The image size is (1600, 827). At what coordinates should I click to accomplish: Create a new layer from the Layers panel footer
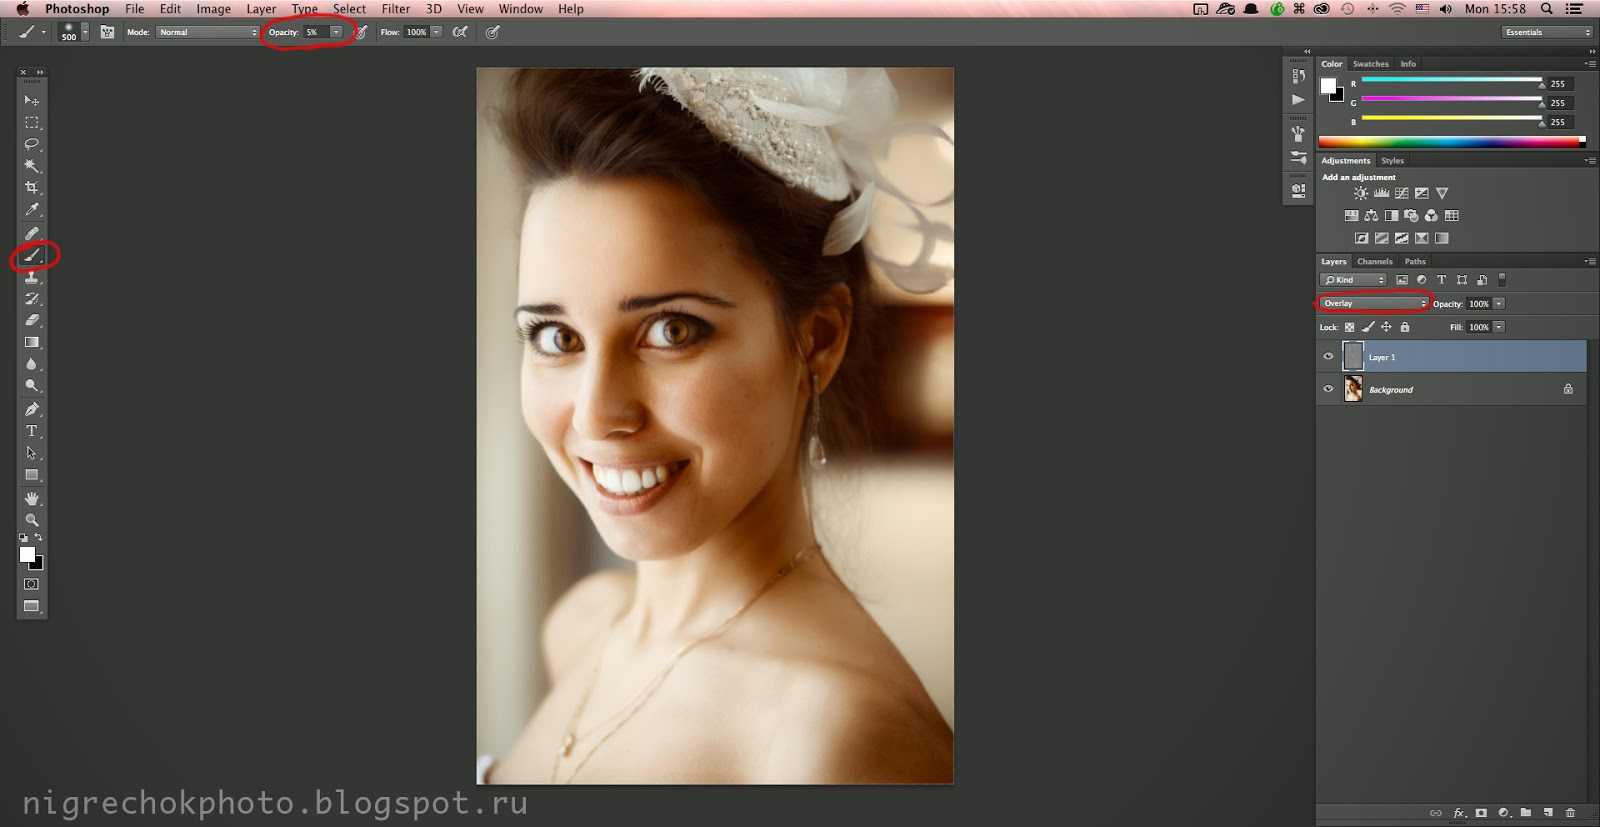coord(1548,812)
